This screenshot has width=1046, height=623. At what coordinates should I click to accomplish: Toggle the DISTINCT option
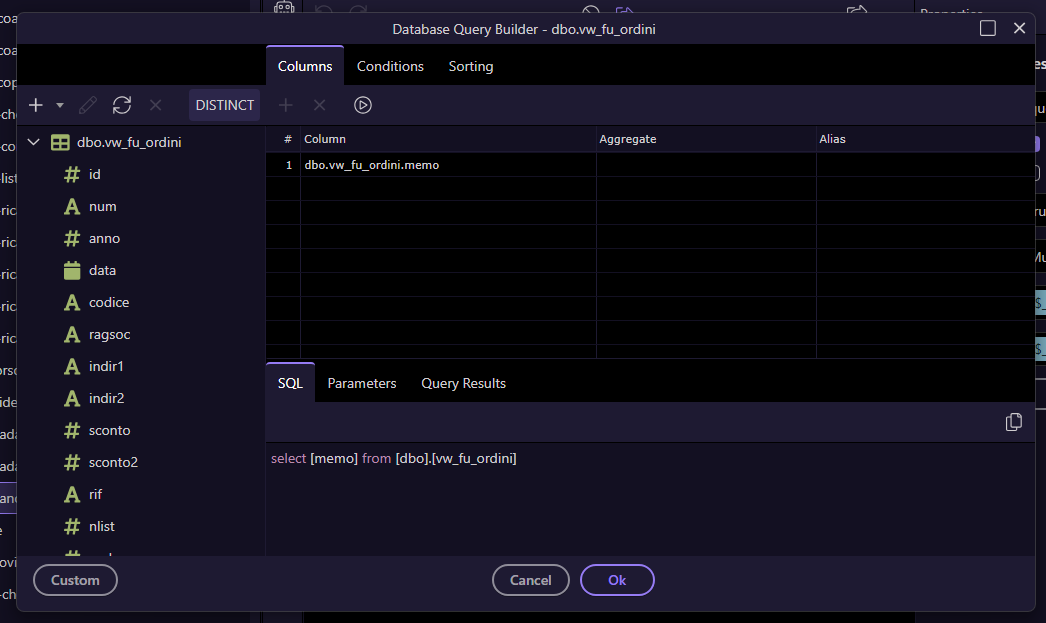(x=224, y=105)
